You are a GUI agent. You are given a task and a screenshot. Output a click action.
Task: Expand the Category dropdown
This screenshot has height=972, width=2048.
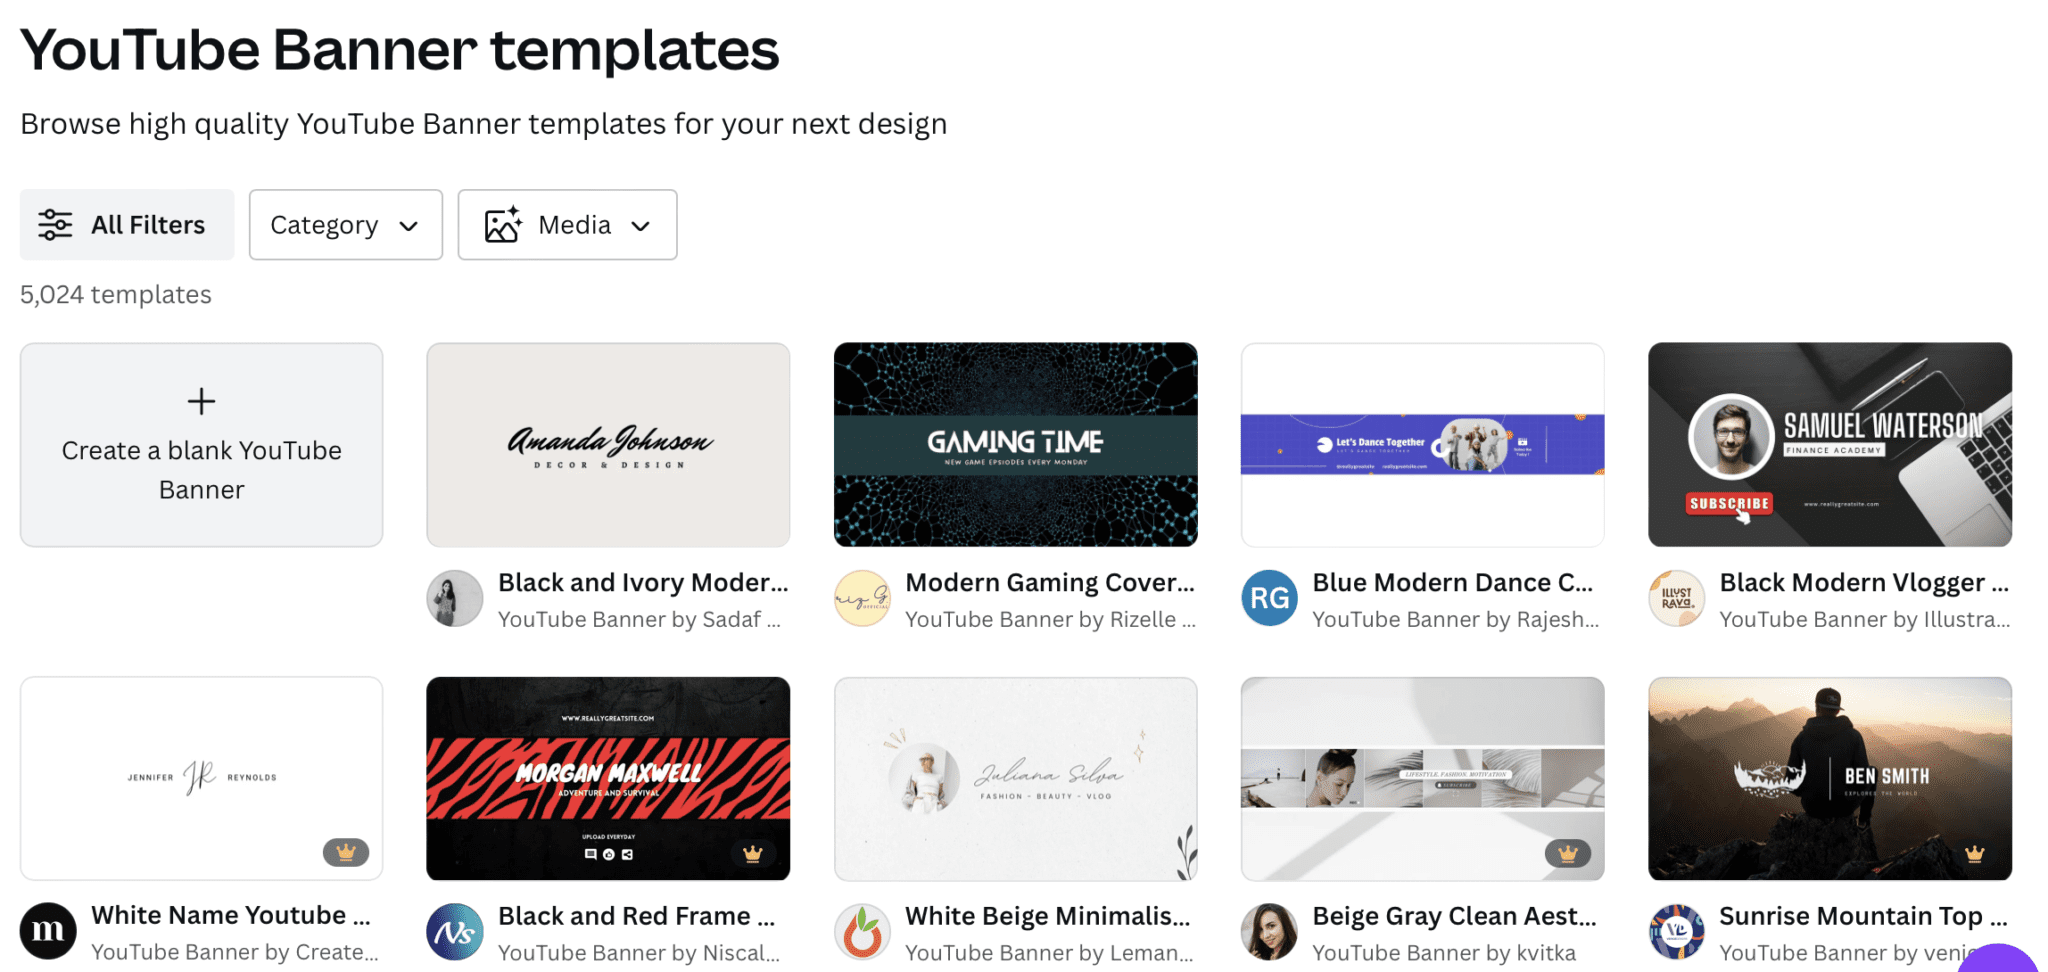click(346, 225)
